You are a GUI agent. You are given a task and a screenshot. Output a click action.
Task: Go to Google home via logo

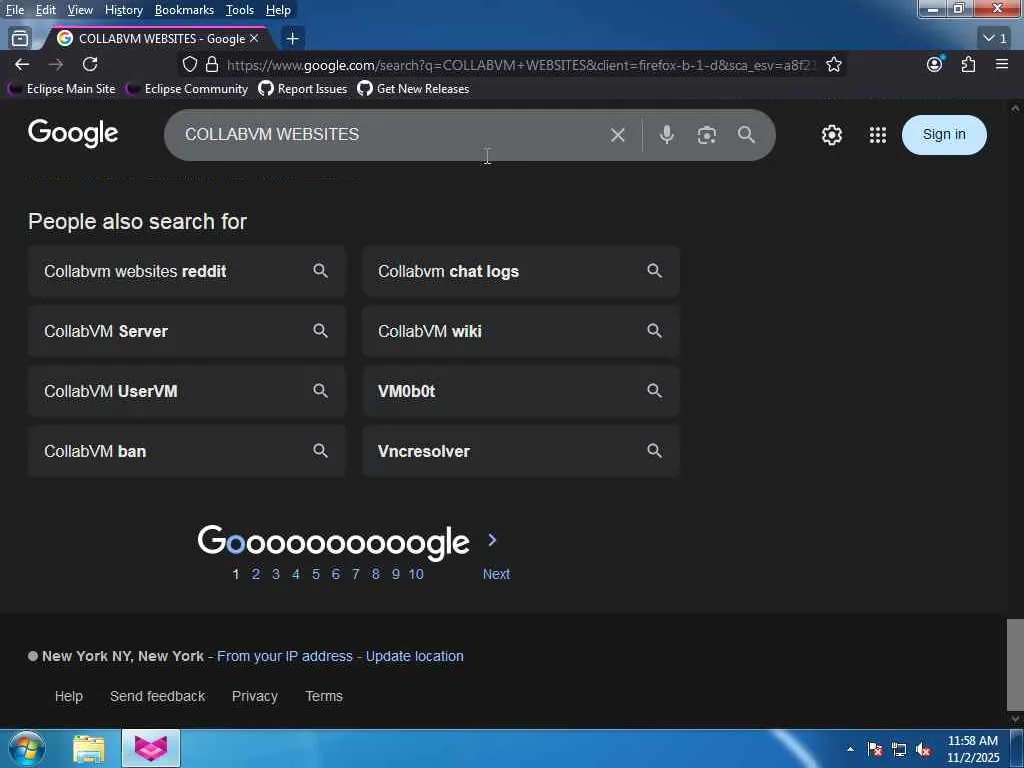tap(73, 133)
